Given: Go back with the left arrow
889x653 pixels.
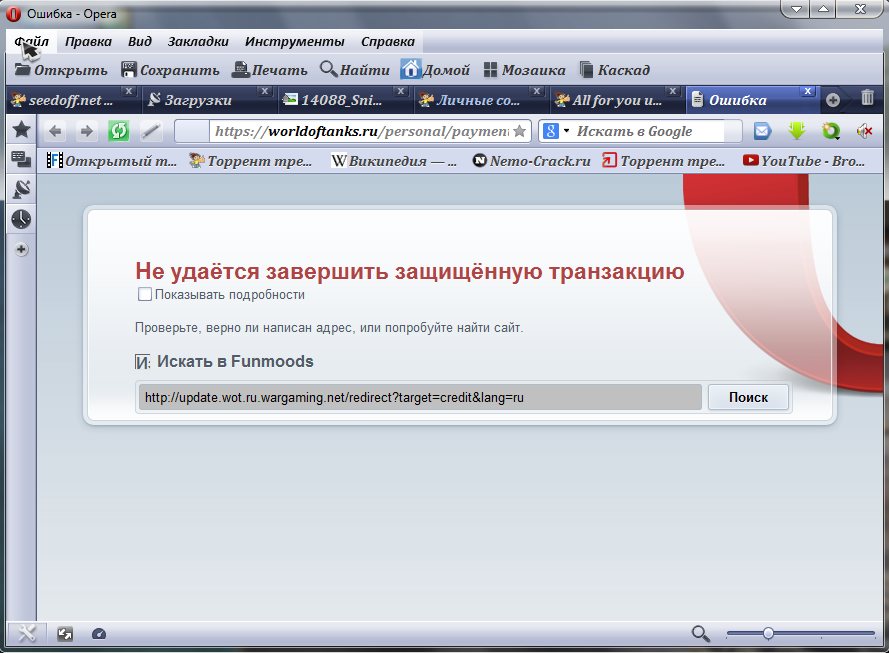Looking at the screenshot, I should pos(55,132).
